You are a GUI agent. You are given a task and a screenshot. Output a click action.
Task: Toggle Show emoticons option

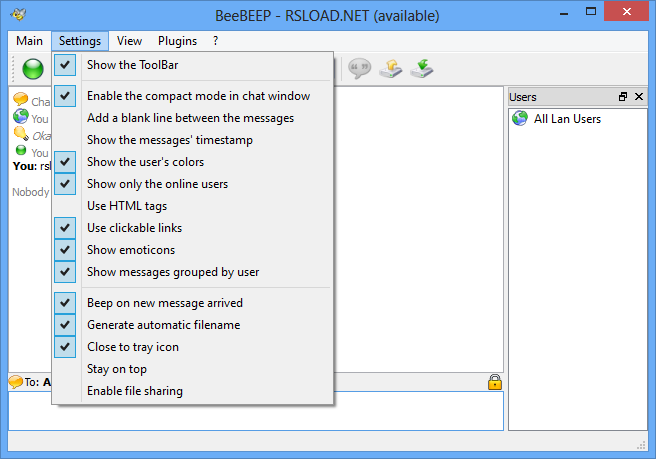pyautogui.click(x=192, y=250)
